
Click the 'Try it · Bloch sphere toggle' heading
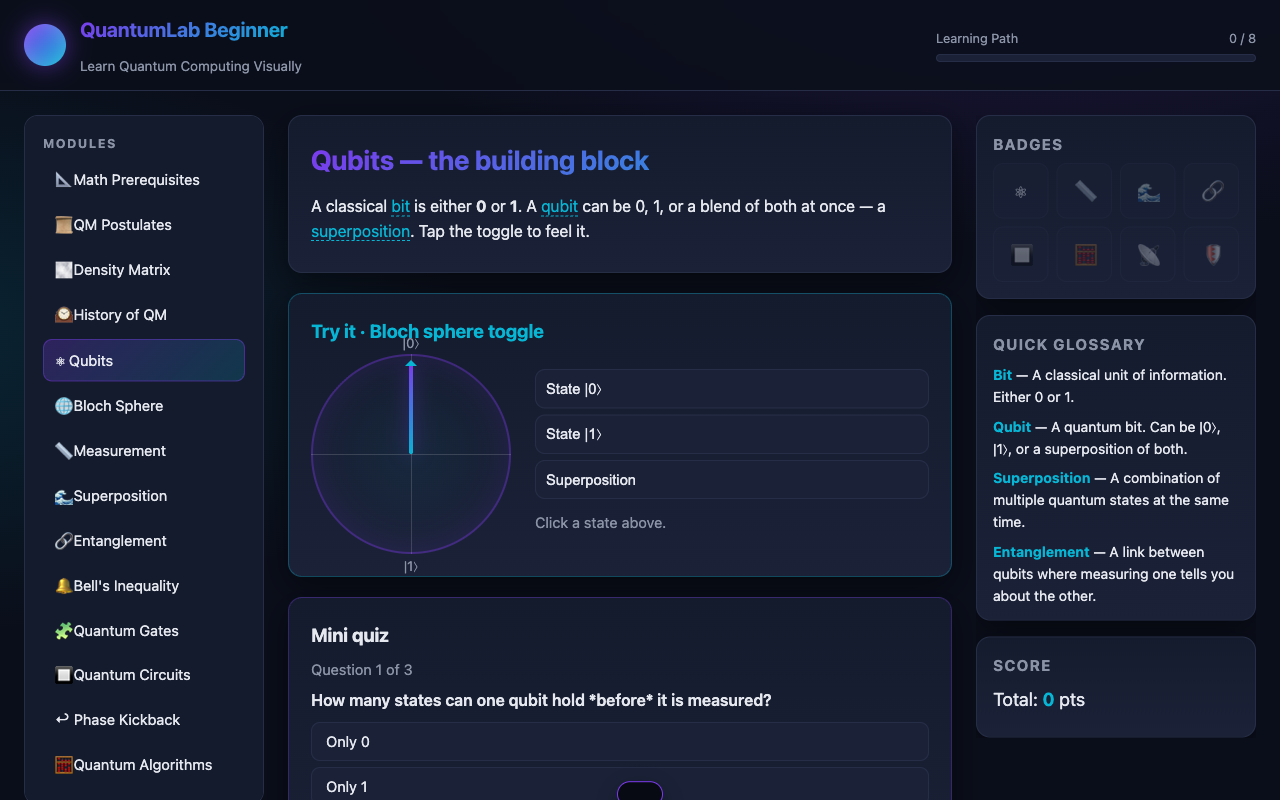(x=428, y=331)
